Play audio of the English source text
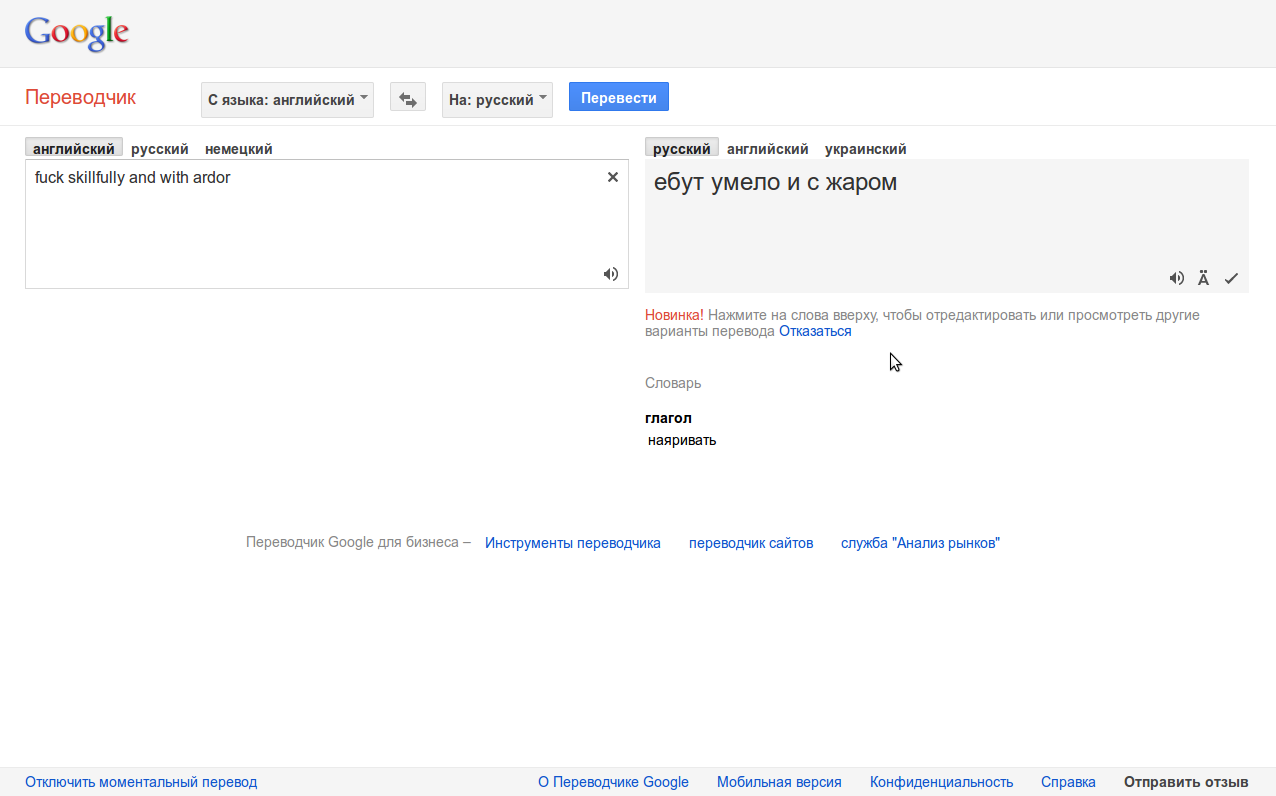 (610, 274)
